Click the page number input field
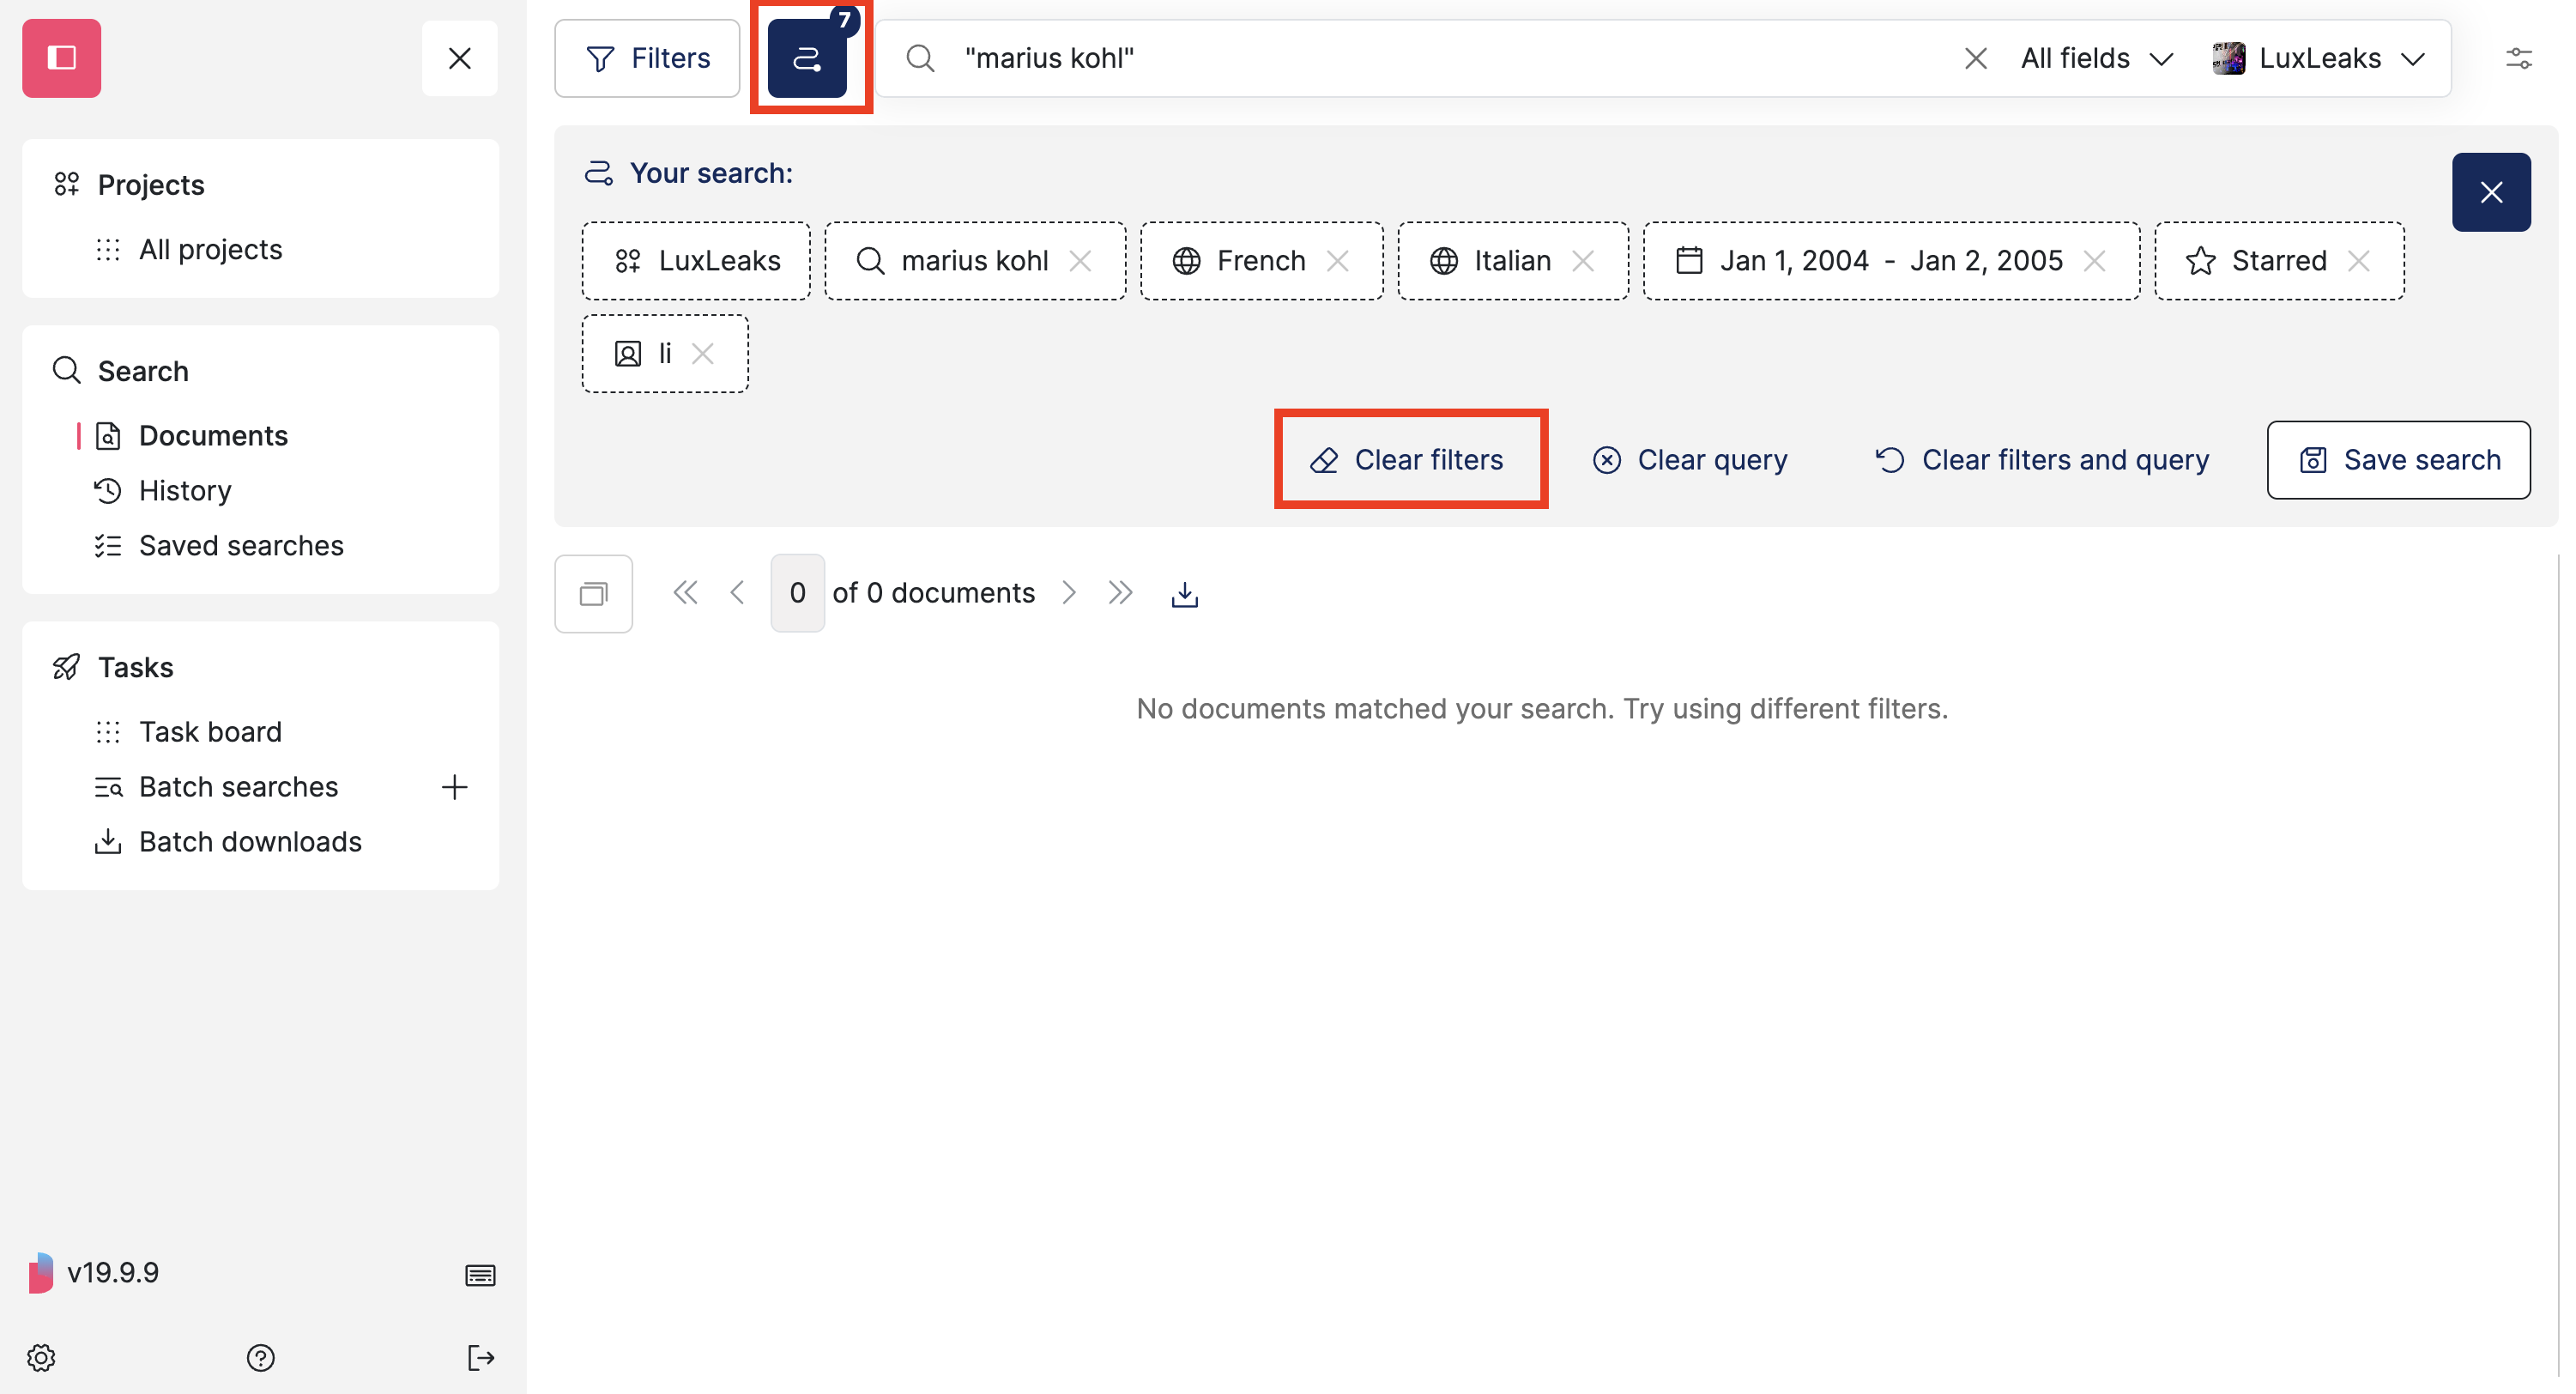The image size is (2576, 1394). (797, 592)
